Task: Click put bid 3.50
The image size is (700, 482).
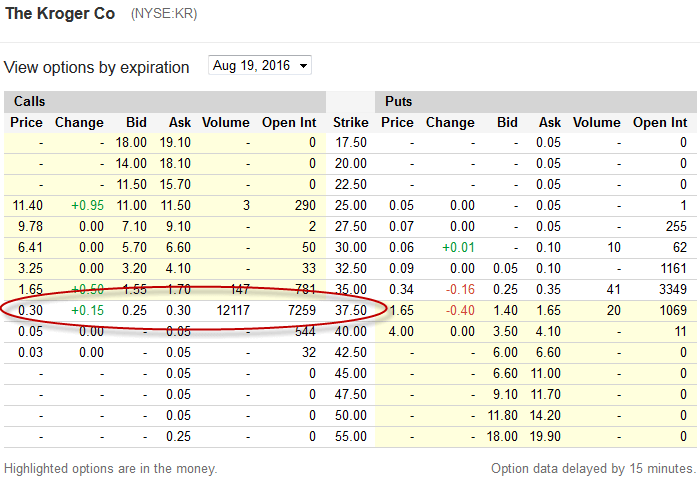Action: coord(505,331)
